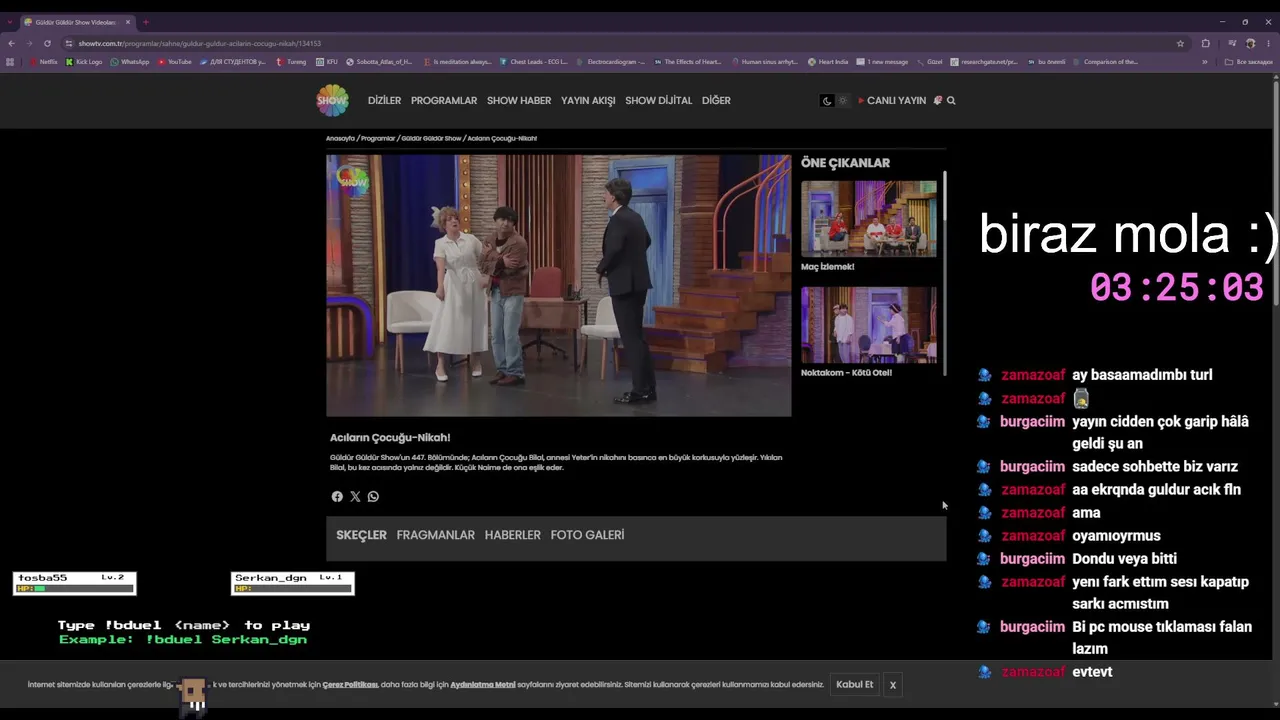
Task: Open the Maç İzlemek! video thumbnail
Action: point(869,219)
